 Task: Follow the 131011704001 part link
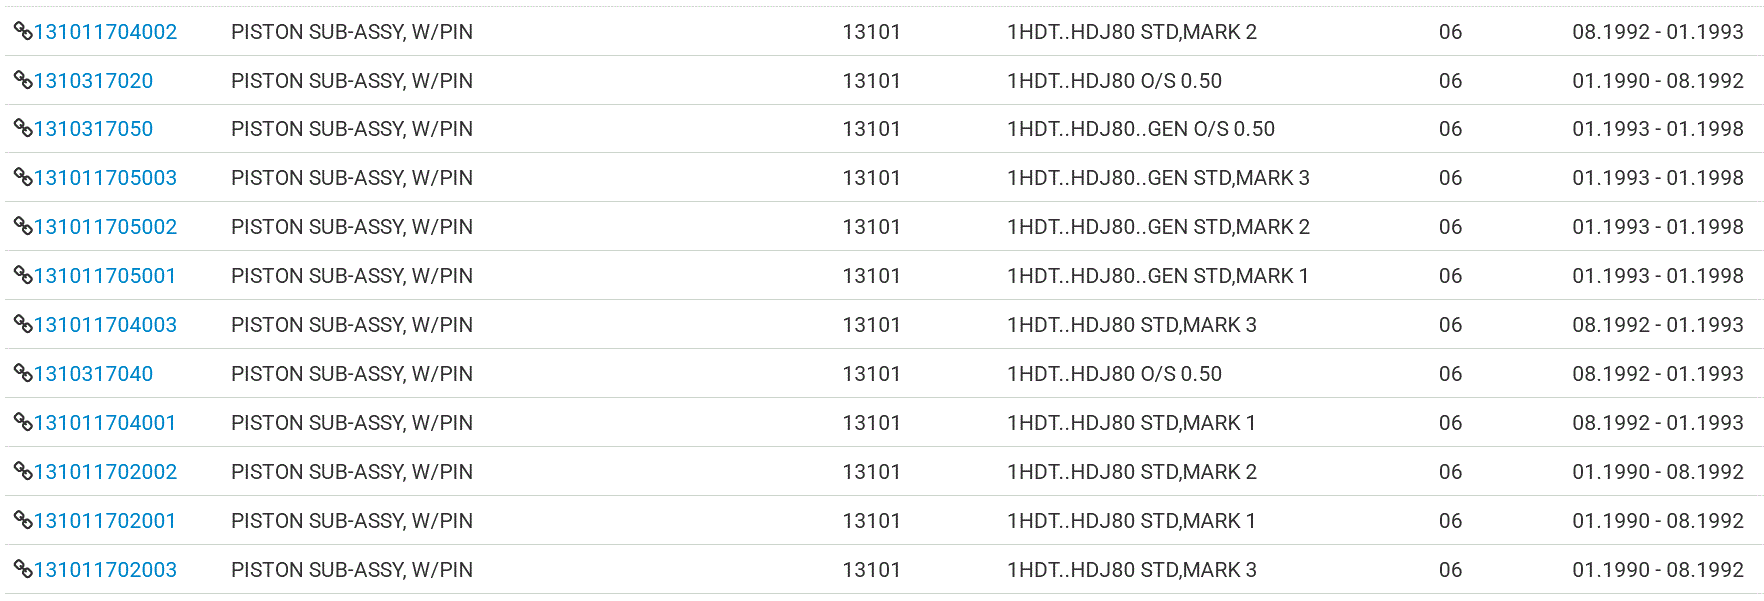(105, 423)
